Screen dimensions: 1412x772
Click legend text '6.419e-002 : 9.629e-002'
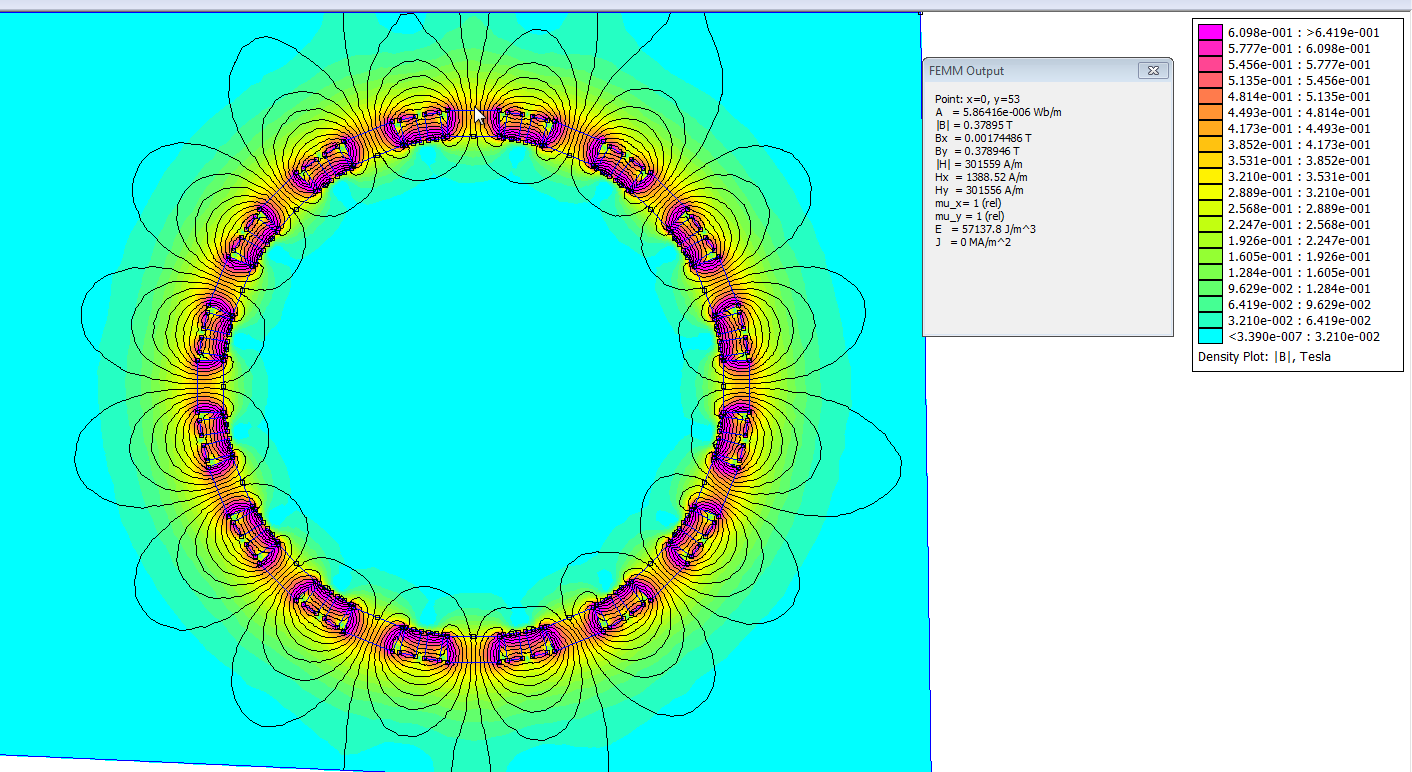(1299, 304)
